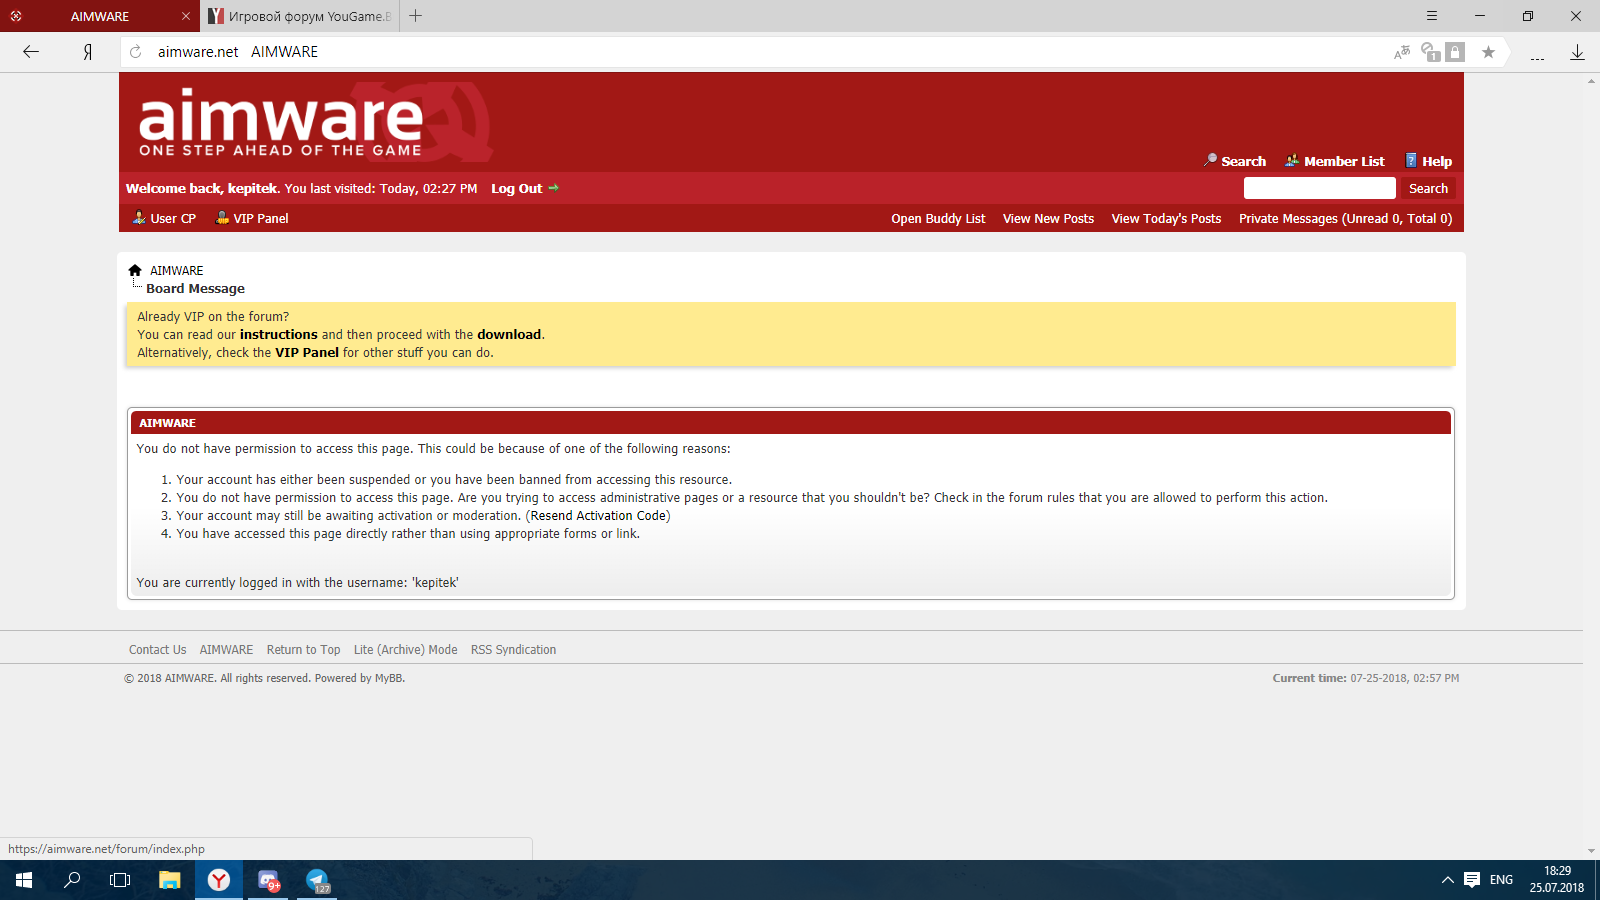The width and height of the screenshot is (1600, 900).
Task: Open Contact Us footer link
Action: coord(157,650)
